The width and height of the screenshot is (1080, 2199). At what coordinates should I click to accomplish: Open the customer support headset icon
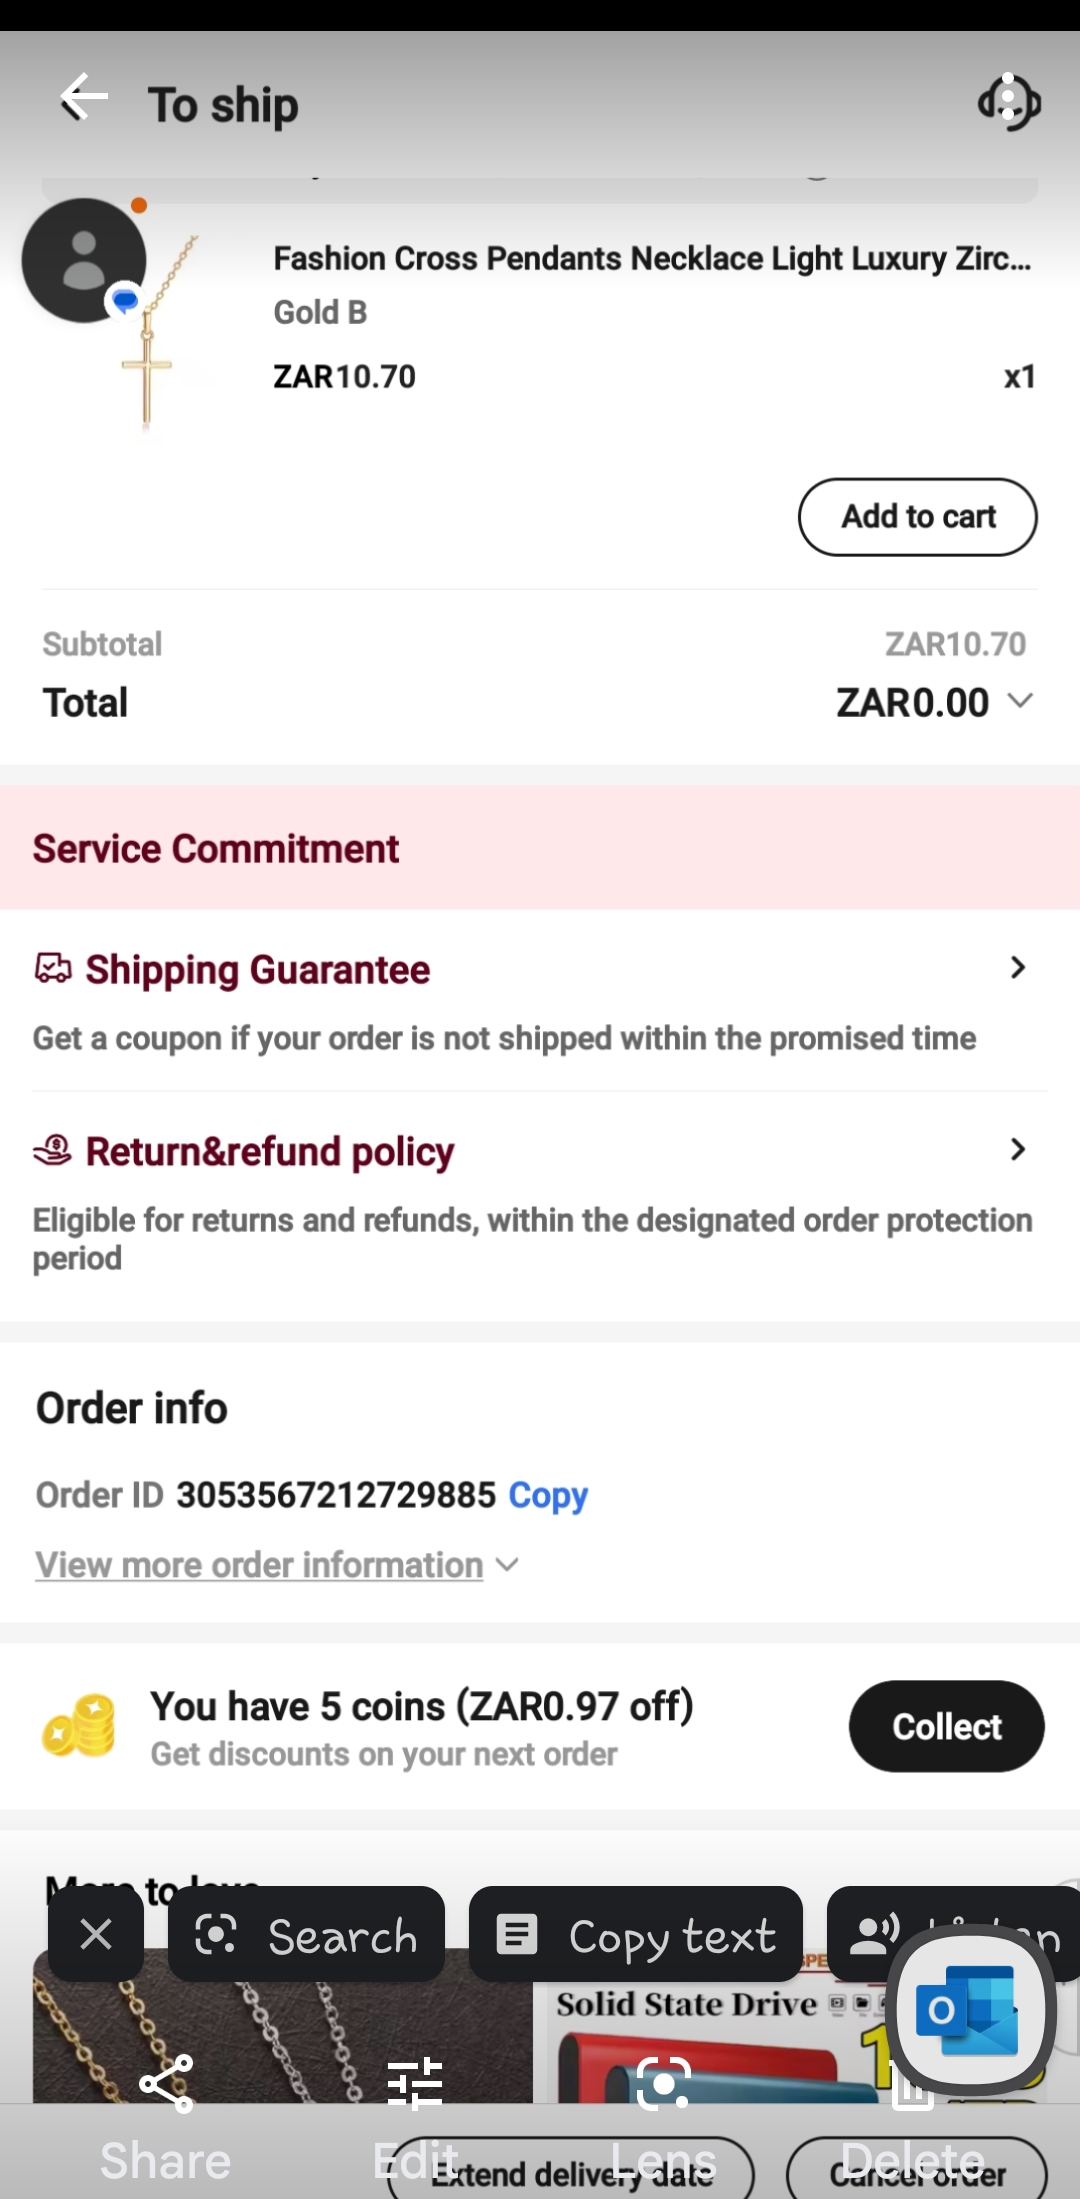click(x=1009, y=102)
